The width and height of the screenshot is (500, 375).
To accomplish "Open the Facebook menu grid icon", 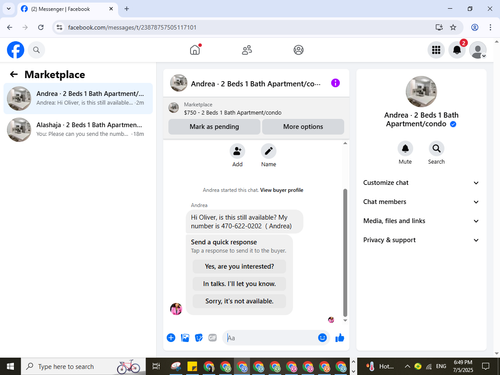I will point(436,50).
